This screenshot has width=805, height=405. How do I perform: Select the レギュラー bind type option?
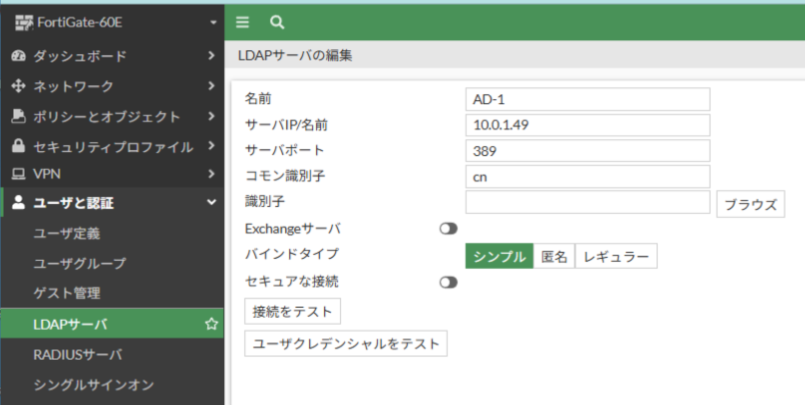tap(616, 256)
